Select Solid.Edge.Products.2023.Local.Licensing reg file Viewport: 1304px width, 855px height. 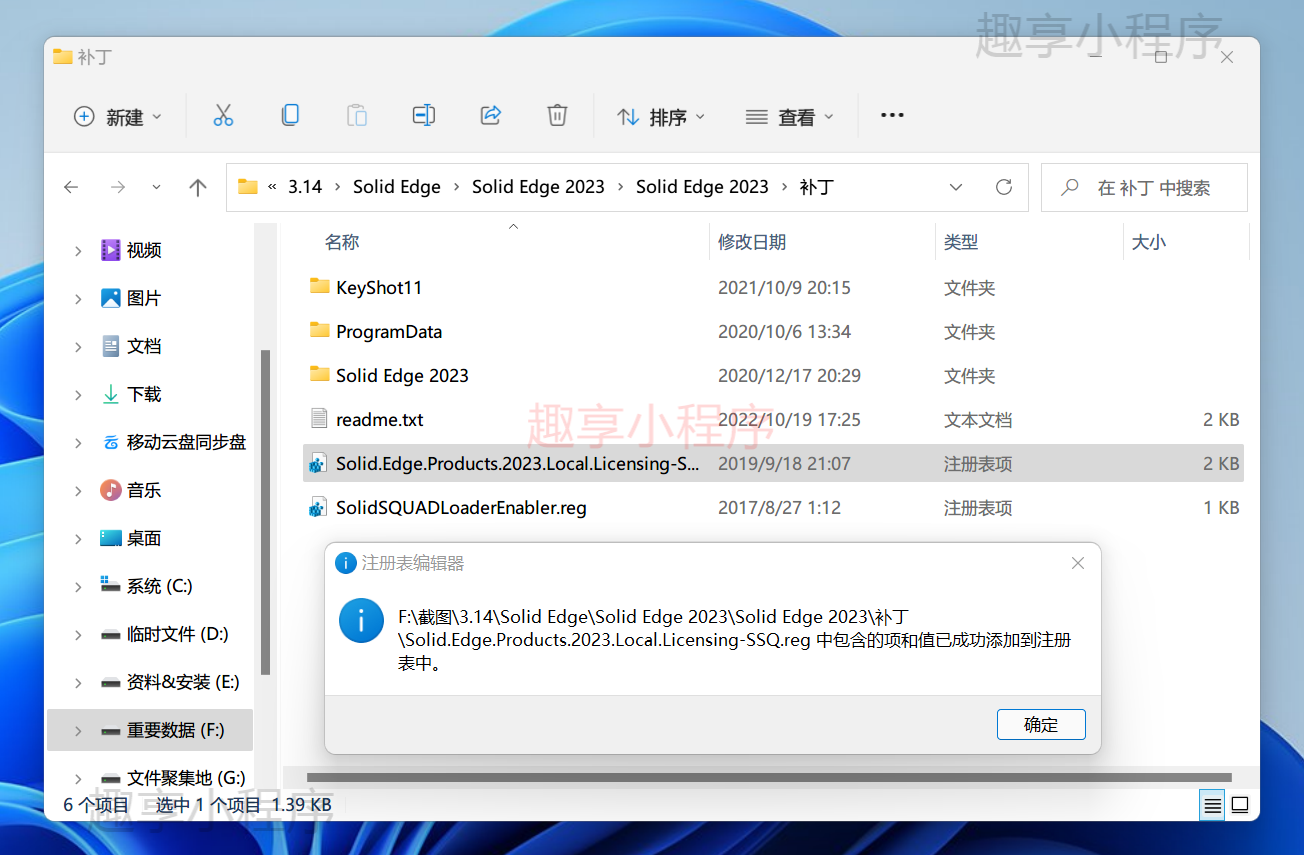(773, 464)
